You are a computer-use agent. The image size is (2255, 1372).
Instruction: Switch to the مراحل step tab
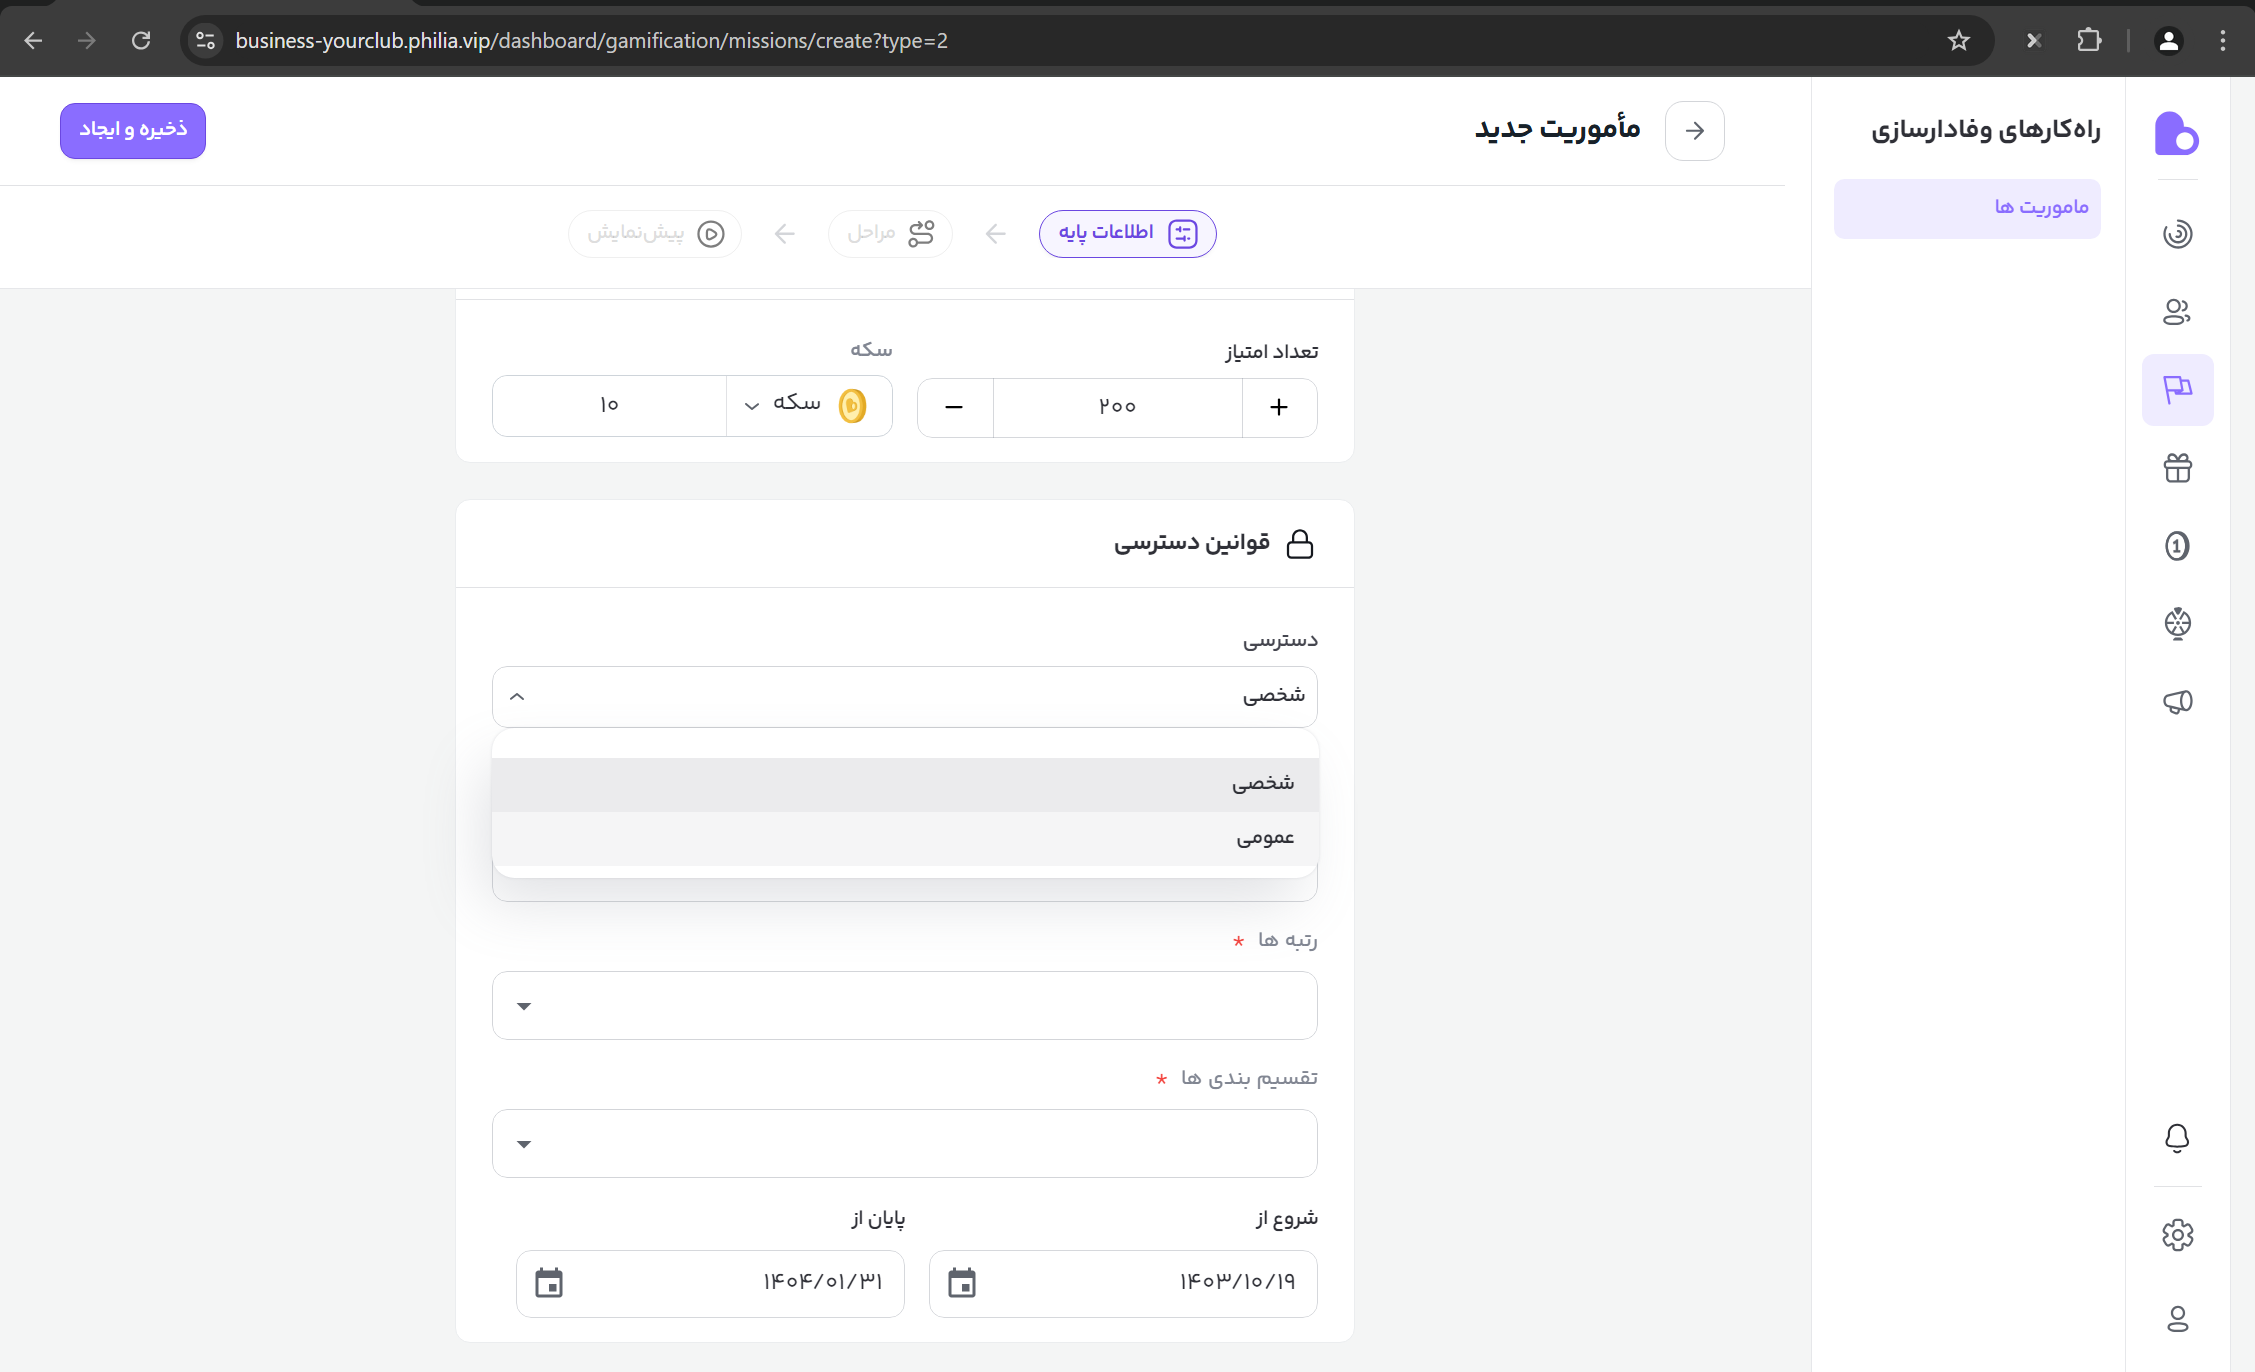tap(890, 233)
